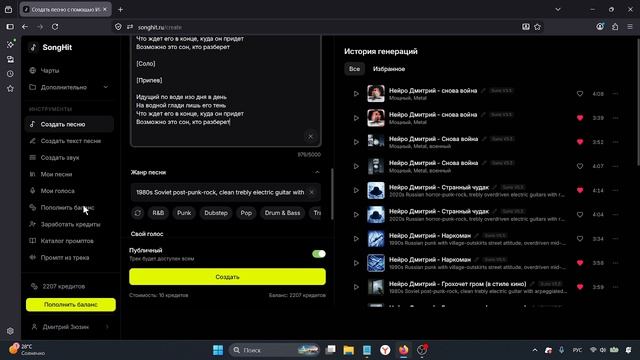
Task: Open Yandex browser from taskbar
Action: tap(385, 350)
